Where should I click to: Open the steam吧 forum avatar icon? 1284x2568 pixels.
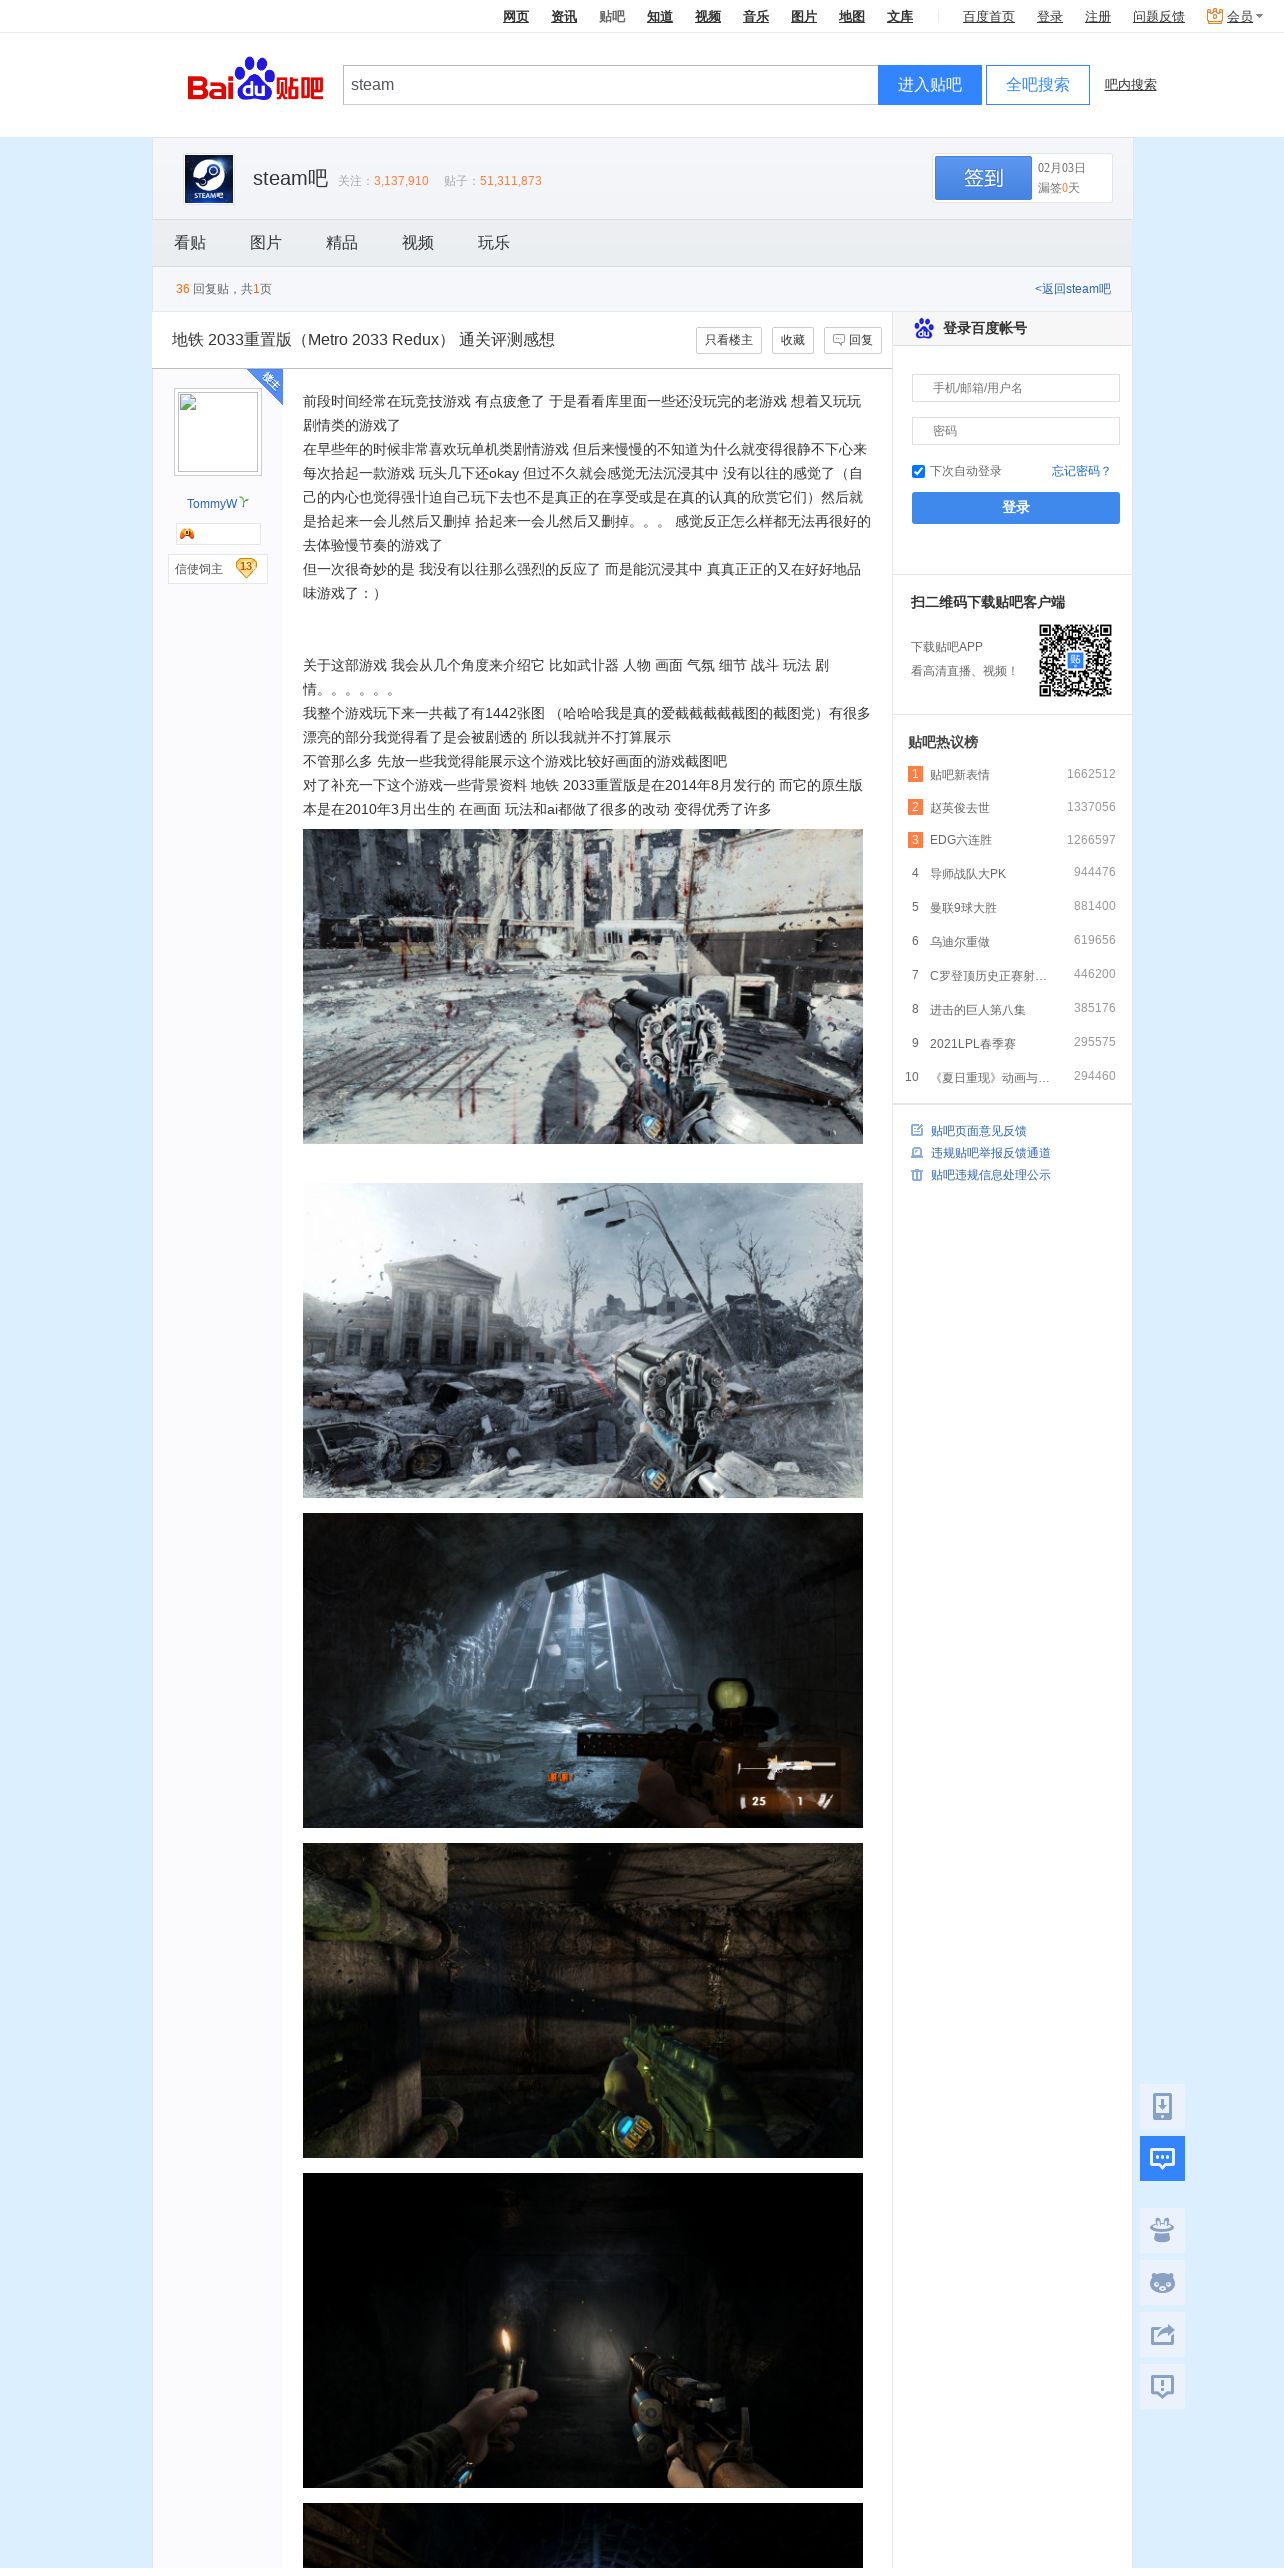pyautogui.click(x=209, y=179)
